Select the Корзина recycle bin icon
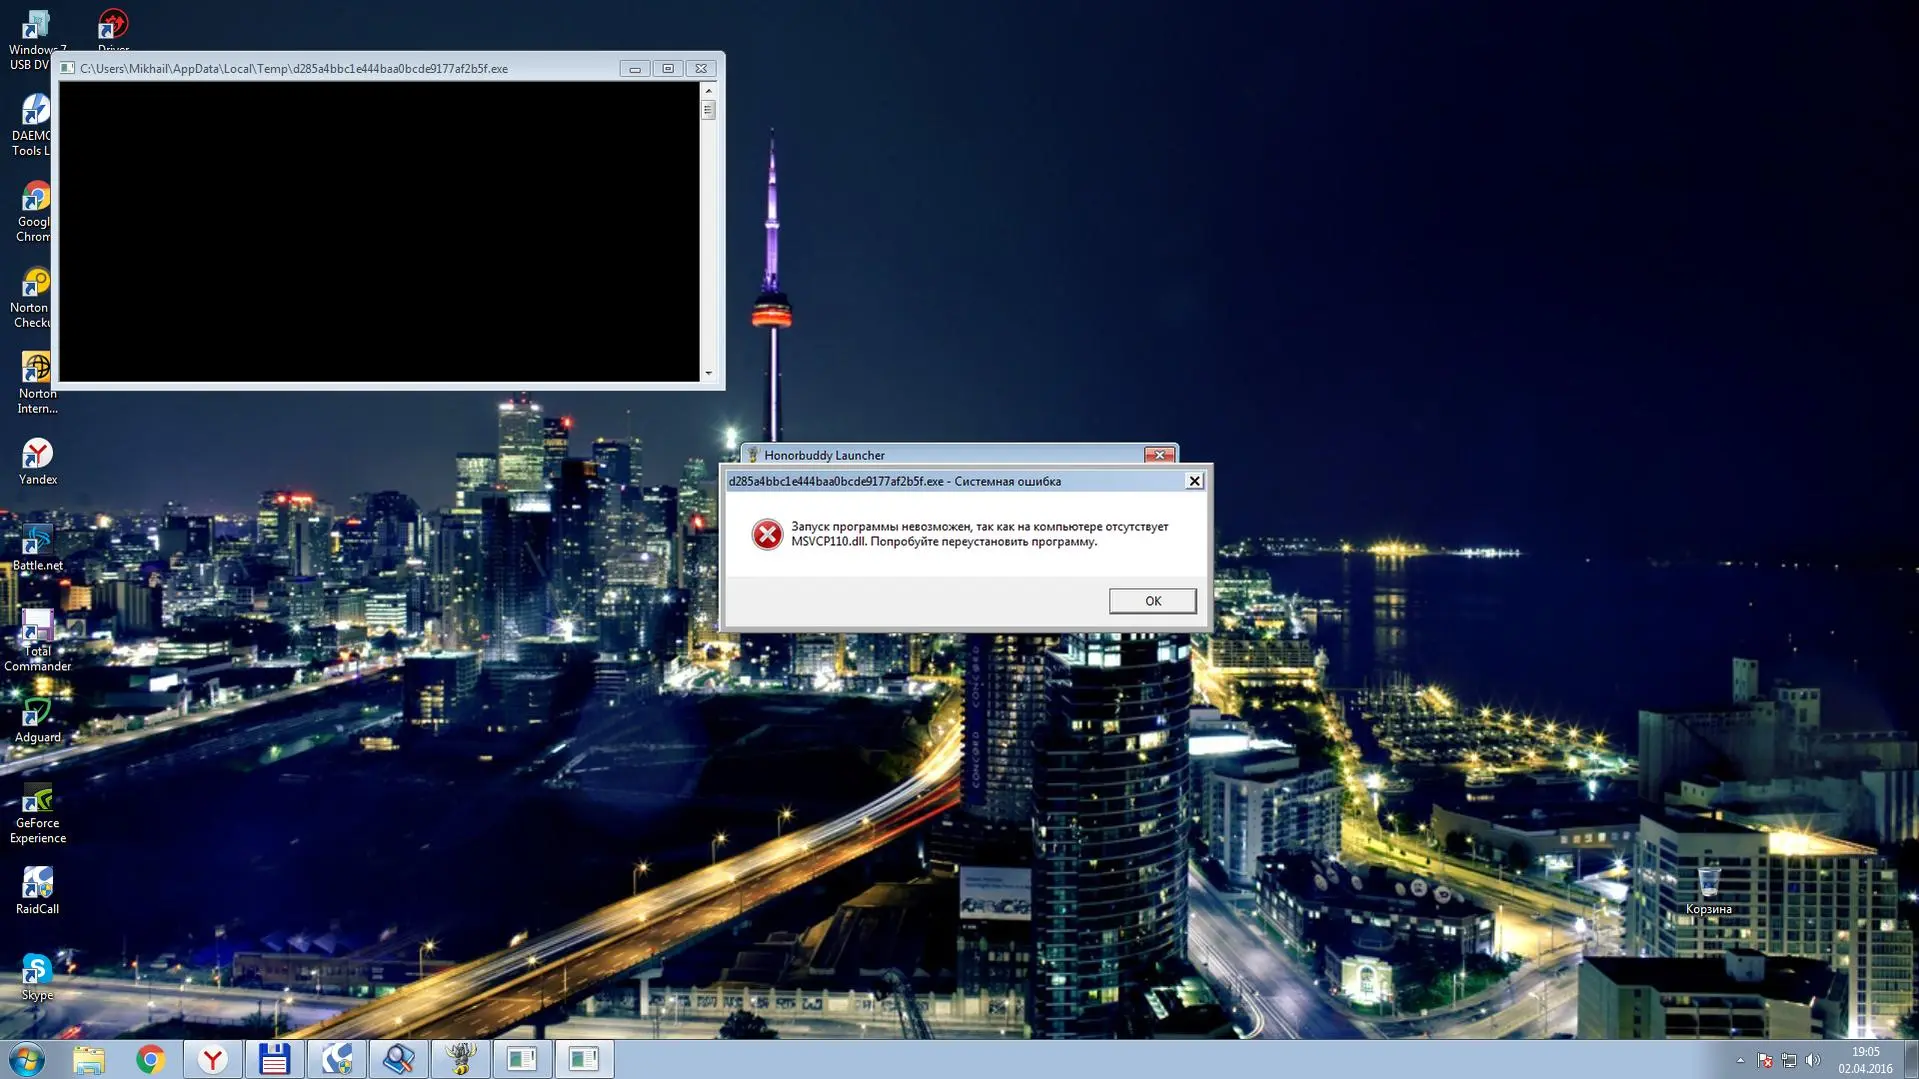The height and width of the screenshot is (1079, 1919). point(1708,888)
